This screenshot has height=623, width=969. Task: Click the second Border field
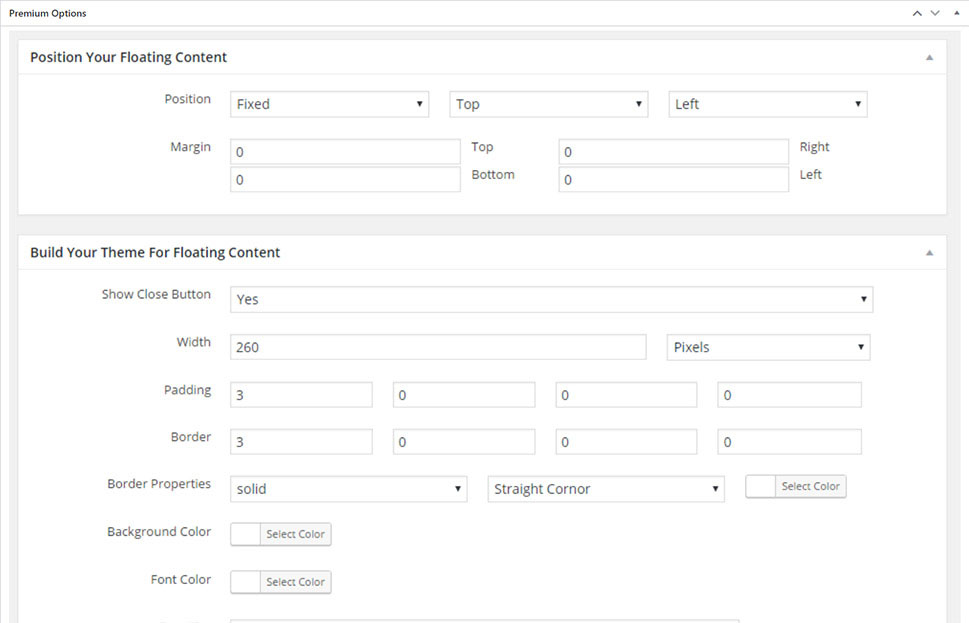[x=464, y=442]
